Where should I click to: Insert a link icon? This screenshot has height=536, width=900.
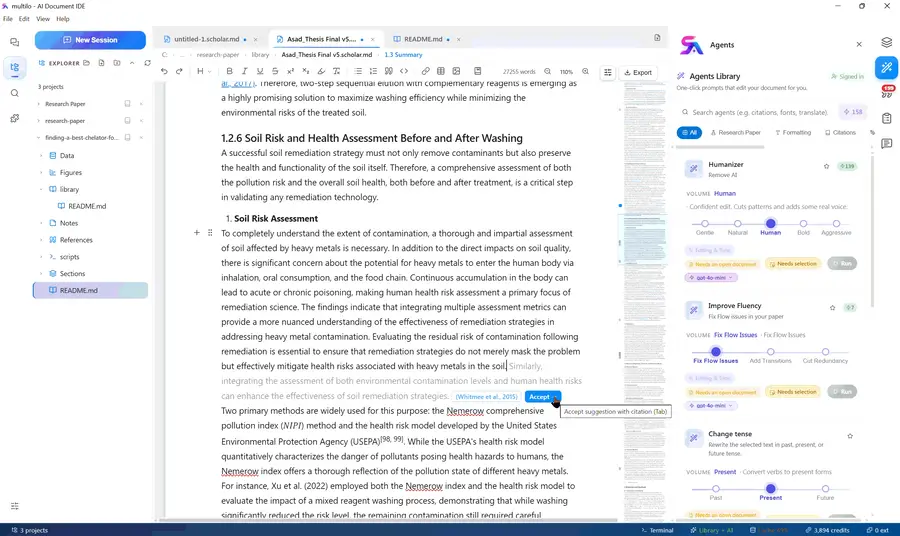[425, 71]
